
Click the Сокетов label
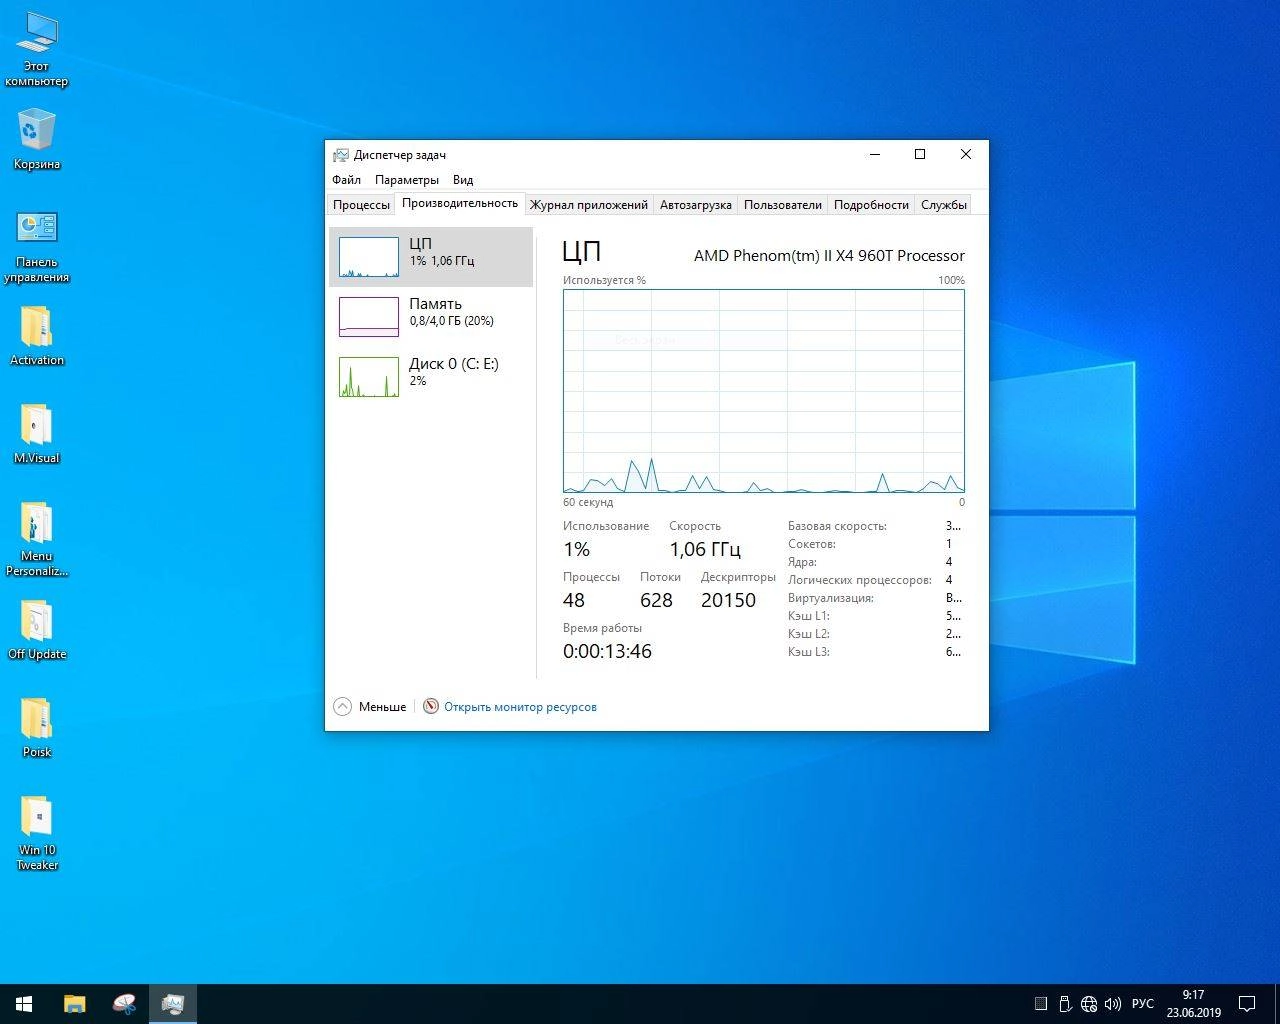[812, 544]
